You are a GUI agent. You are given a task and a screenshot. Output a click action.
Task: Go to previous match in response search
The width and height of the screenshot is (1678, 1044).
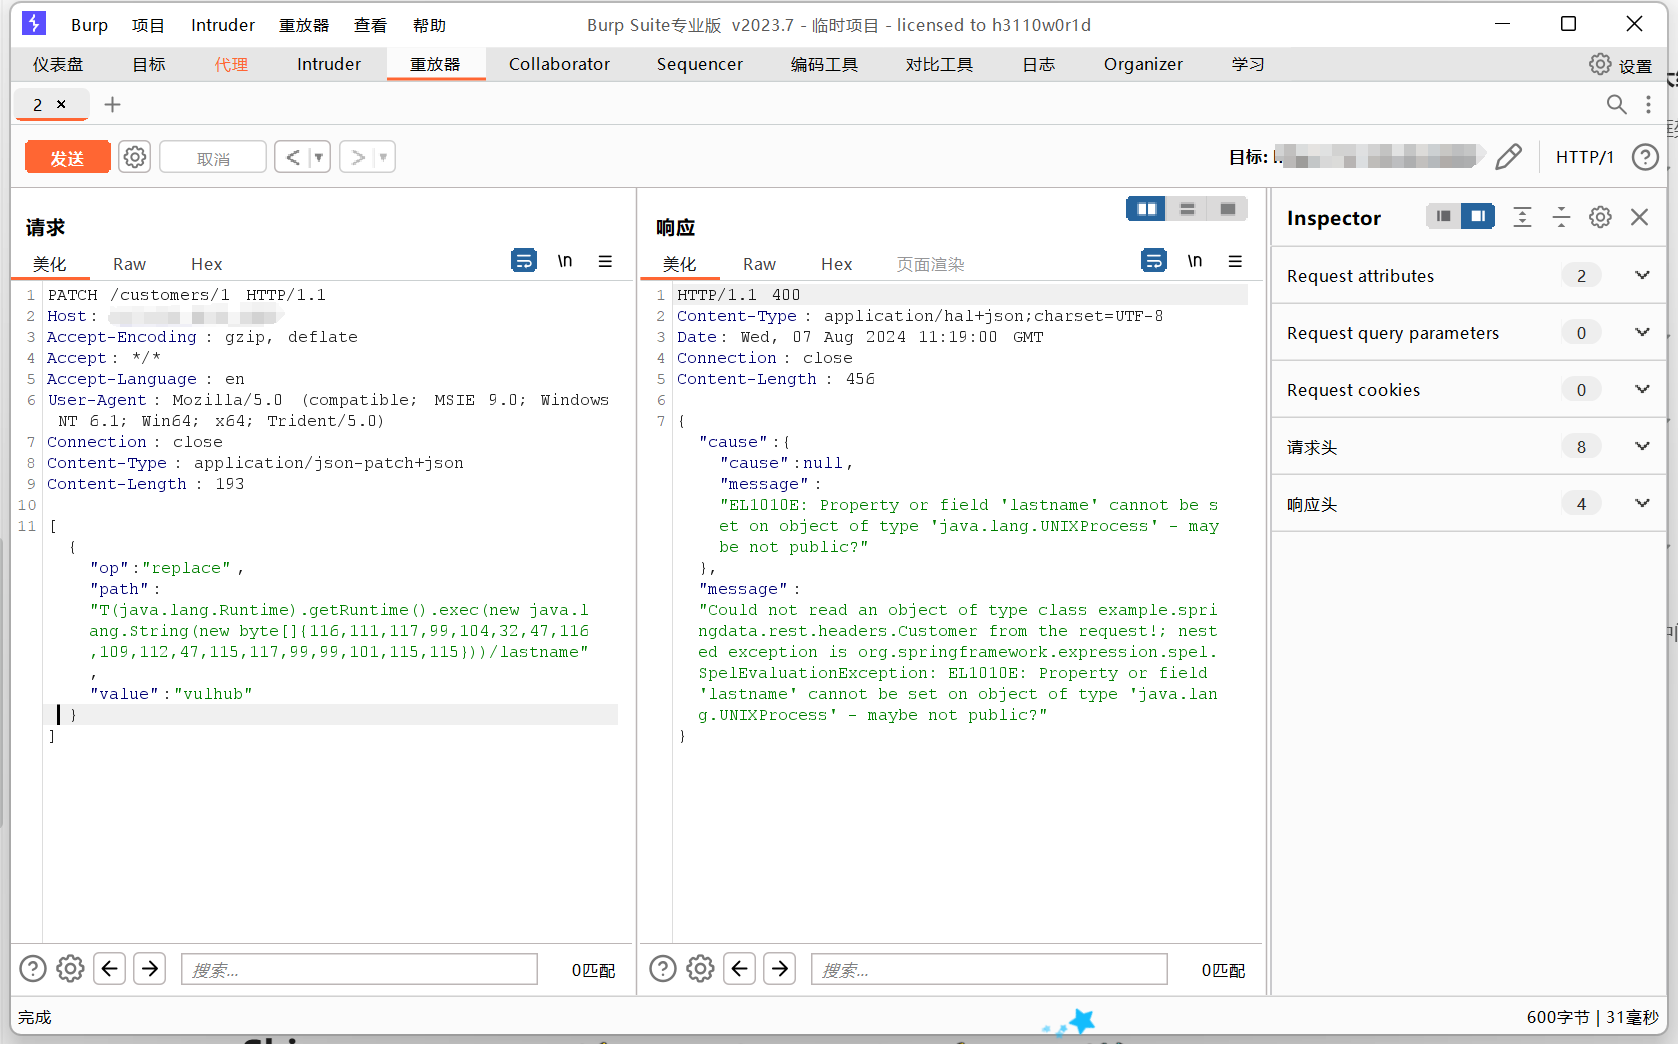(740, 968)
